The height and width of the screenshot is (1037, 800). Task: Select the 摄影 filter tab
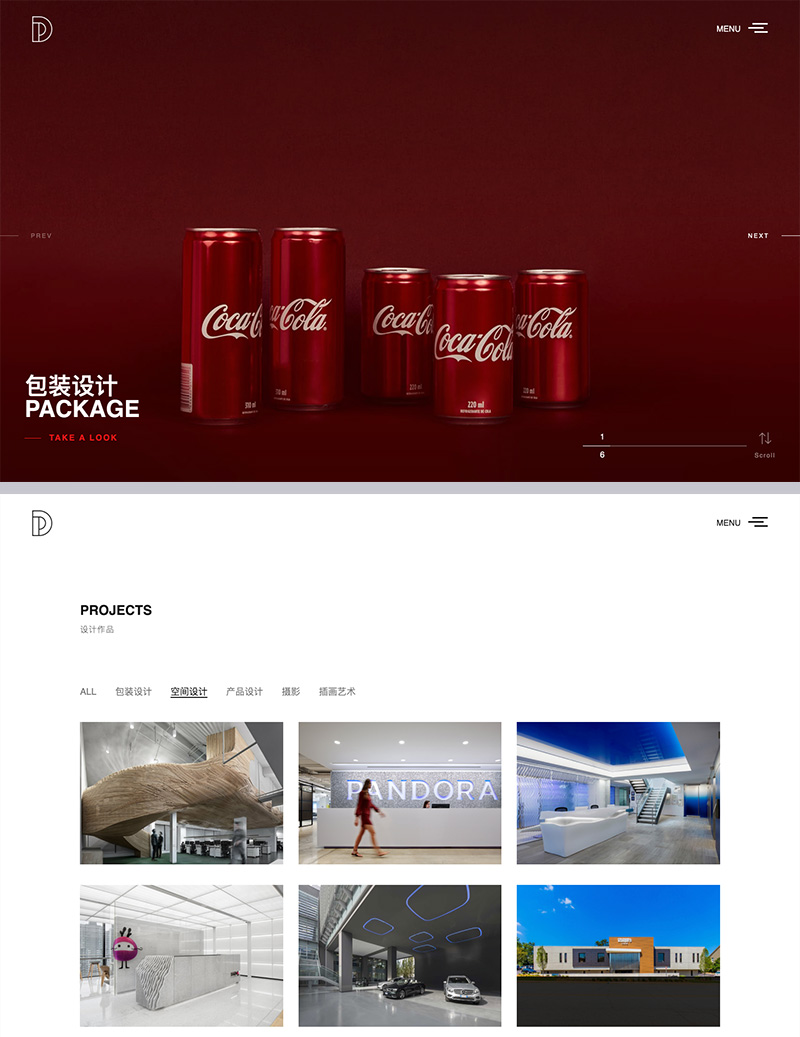tap(291, 692)
